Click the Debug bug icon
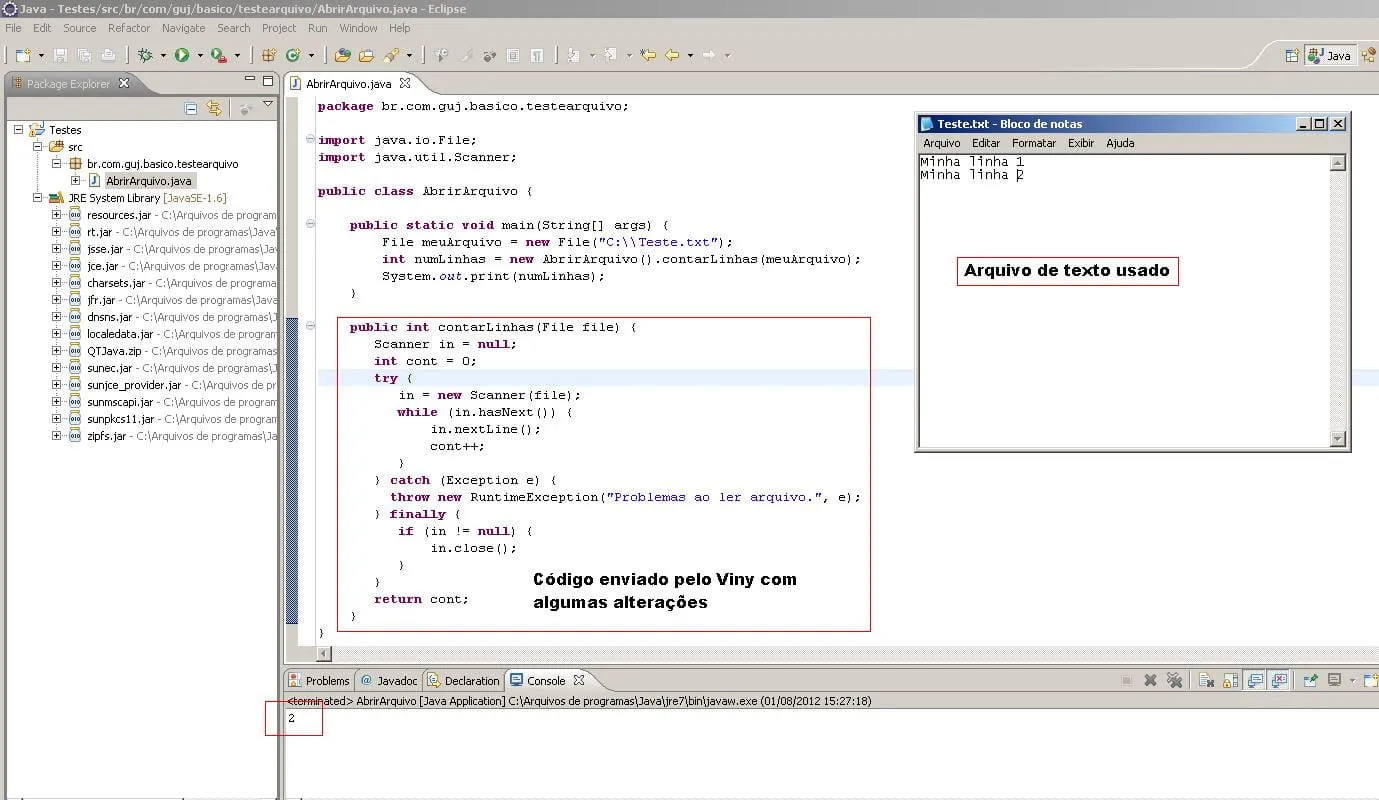This screenshot has width=1379, height=800. (x=145, y=55)
